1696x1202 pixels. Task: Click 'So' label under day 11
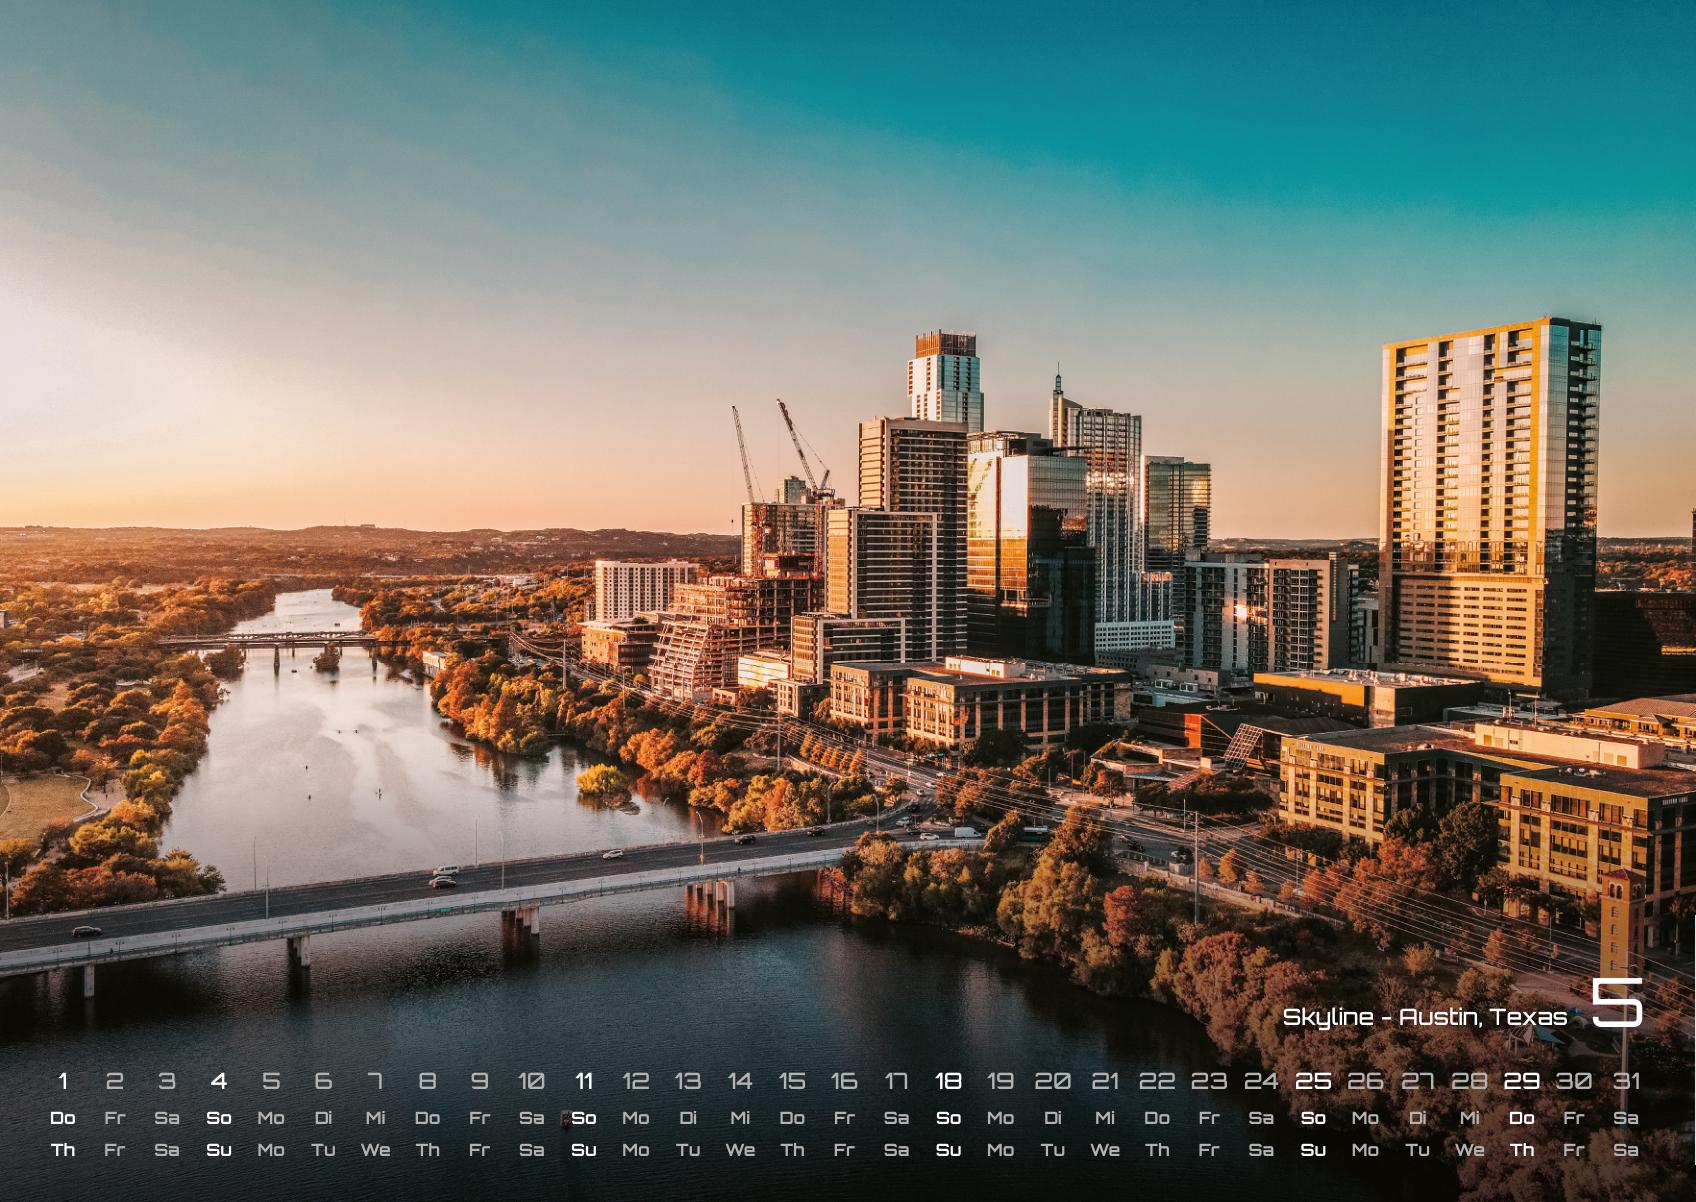(584, 1118)
